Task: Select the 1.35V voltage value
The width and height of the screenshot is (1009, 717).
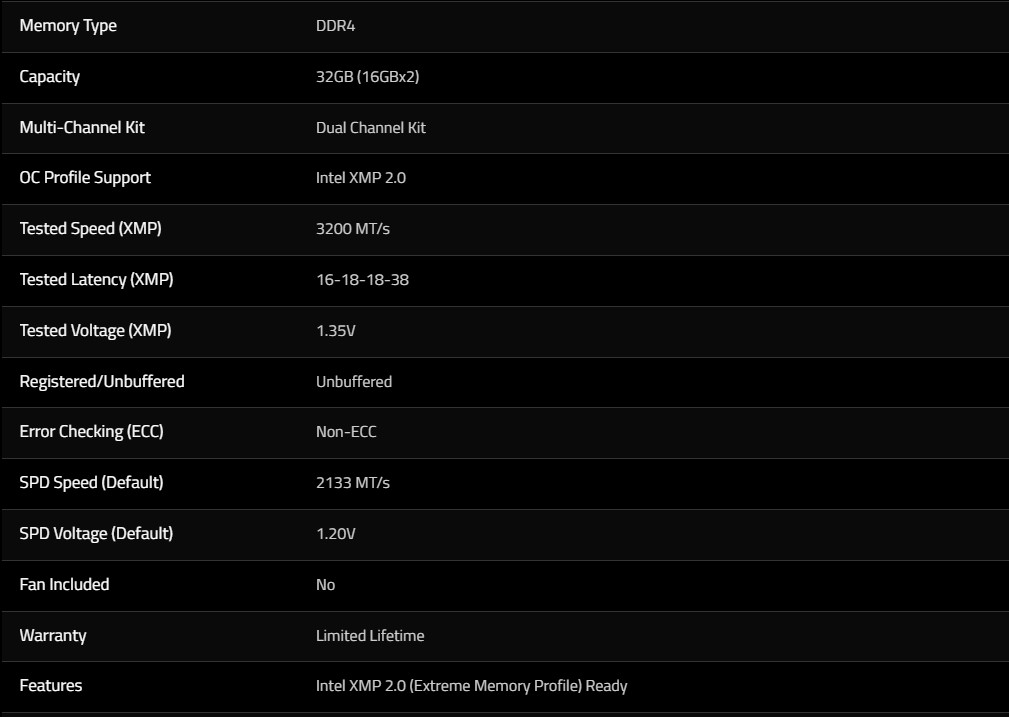Action: pyautogui.click(x=335, y=331)
